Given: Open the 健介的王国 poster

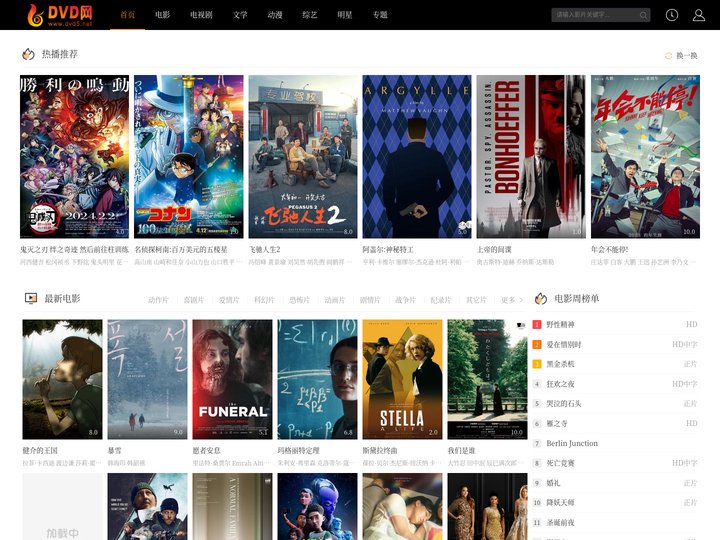Looking at the screenshot, I should (x=62, y=379).
